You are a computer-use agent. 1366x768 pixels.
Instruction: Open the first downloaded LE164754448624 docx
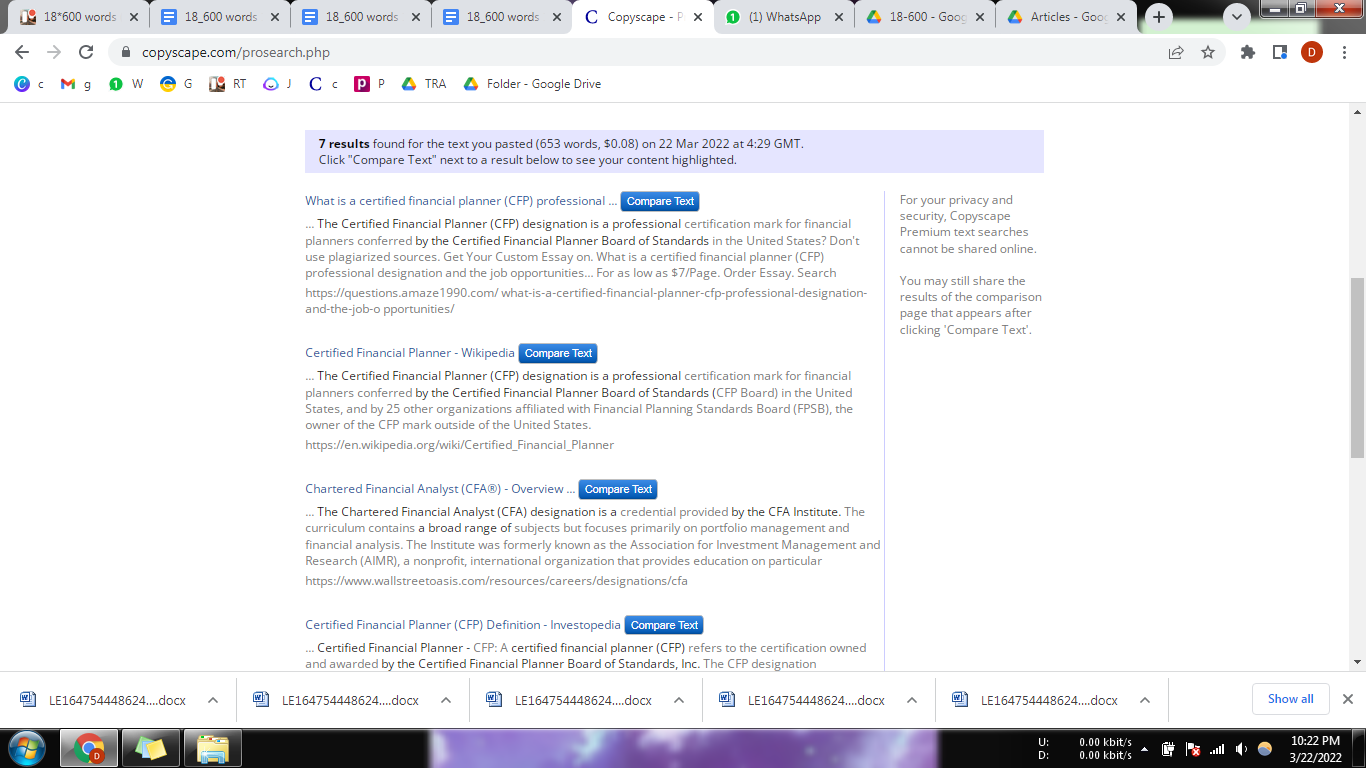click(x=103, y=700)
